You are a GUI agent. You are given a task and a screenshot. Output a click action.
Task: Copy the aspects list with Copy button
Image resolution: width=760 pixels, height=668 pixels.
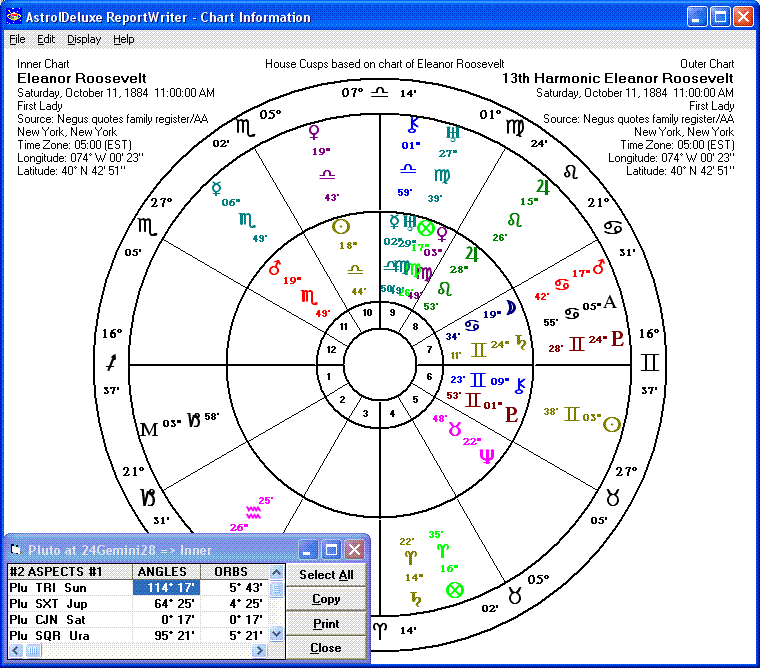pyautogui.click(x=326, y=599)
